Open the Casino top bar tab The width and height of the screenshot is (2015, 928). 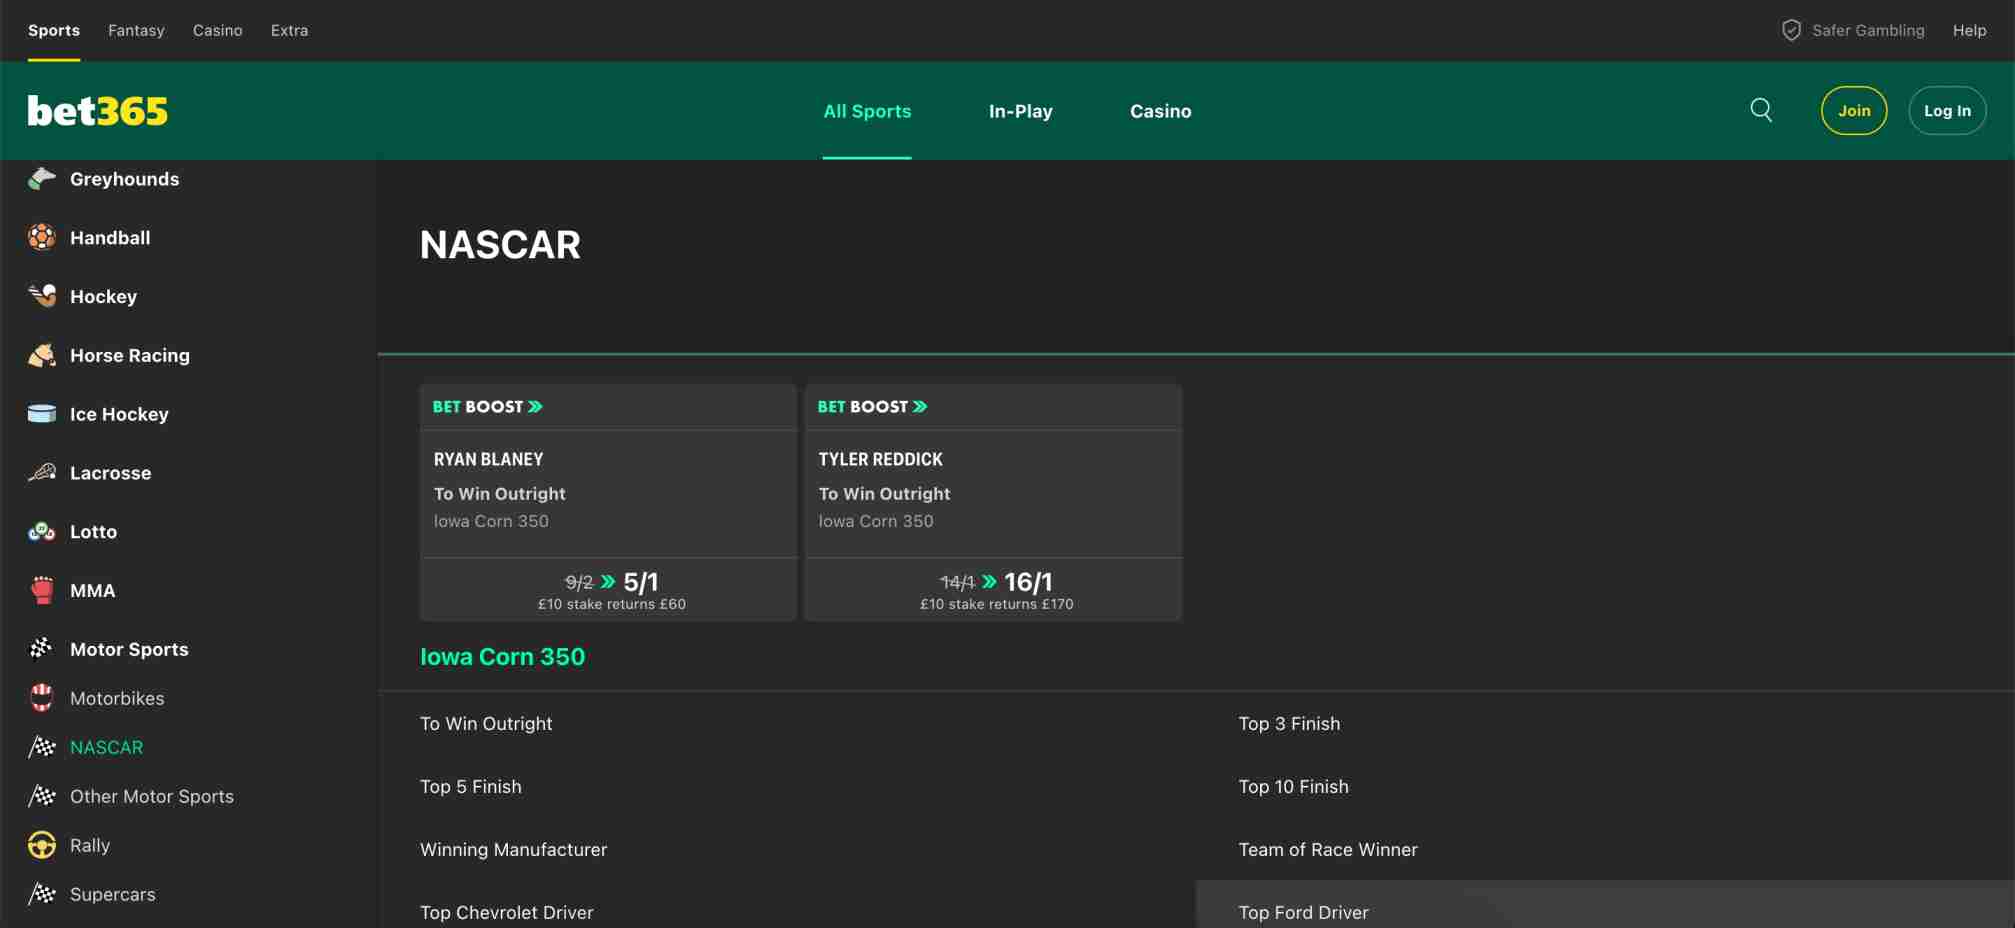(218, 30)
